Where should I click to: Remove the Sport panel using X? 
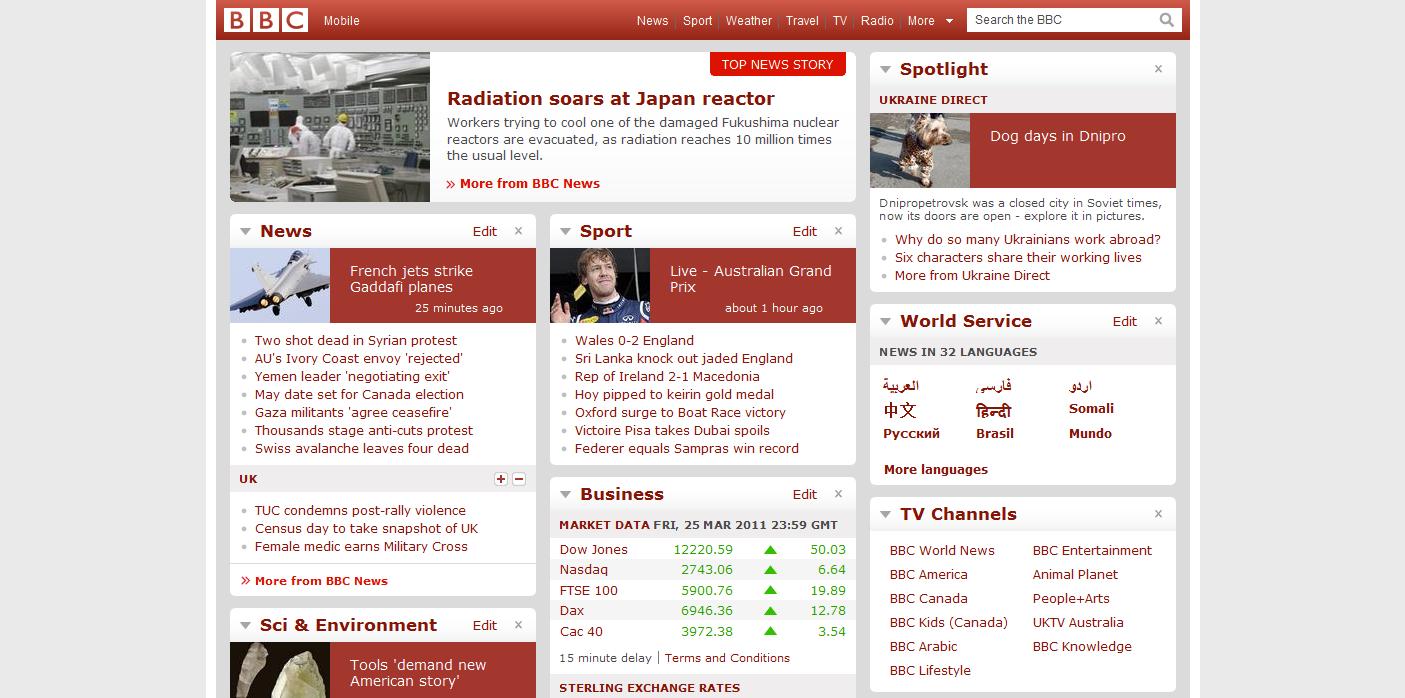click(838, 231)
